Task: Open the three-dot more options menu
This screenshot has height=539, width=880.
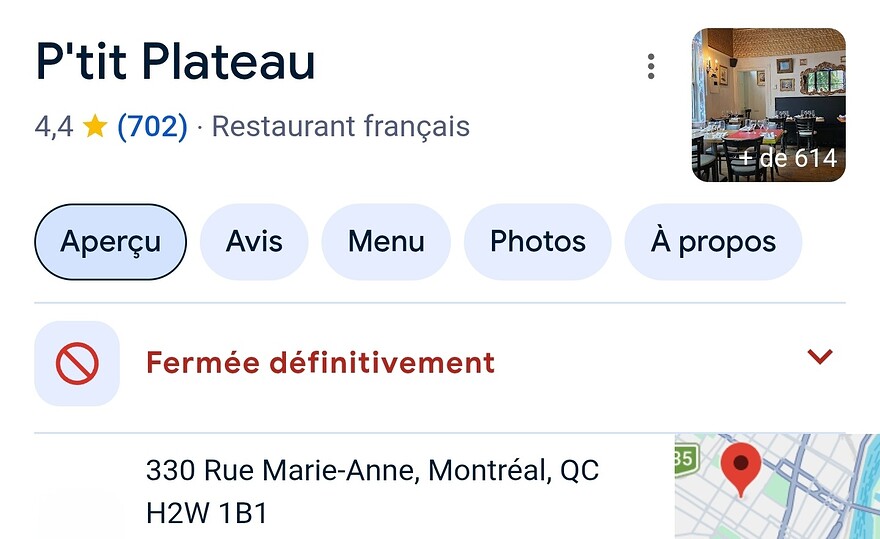Action: tap(650, 66)
